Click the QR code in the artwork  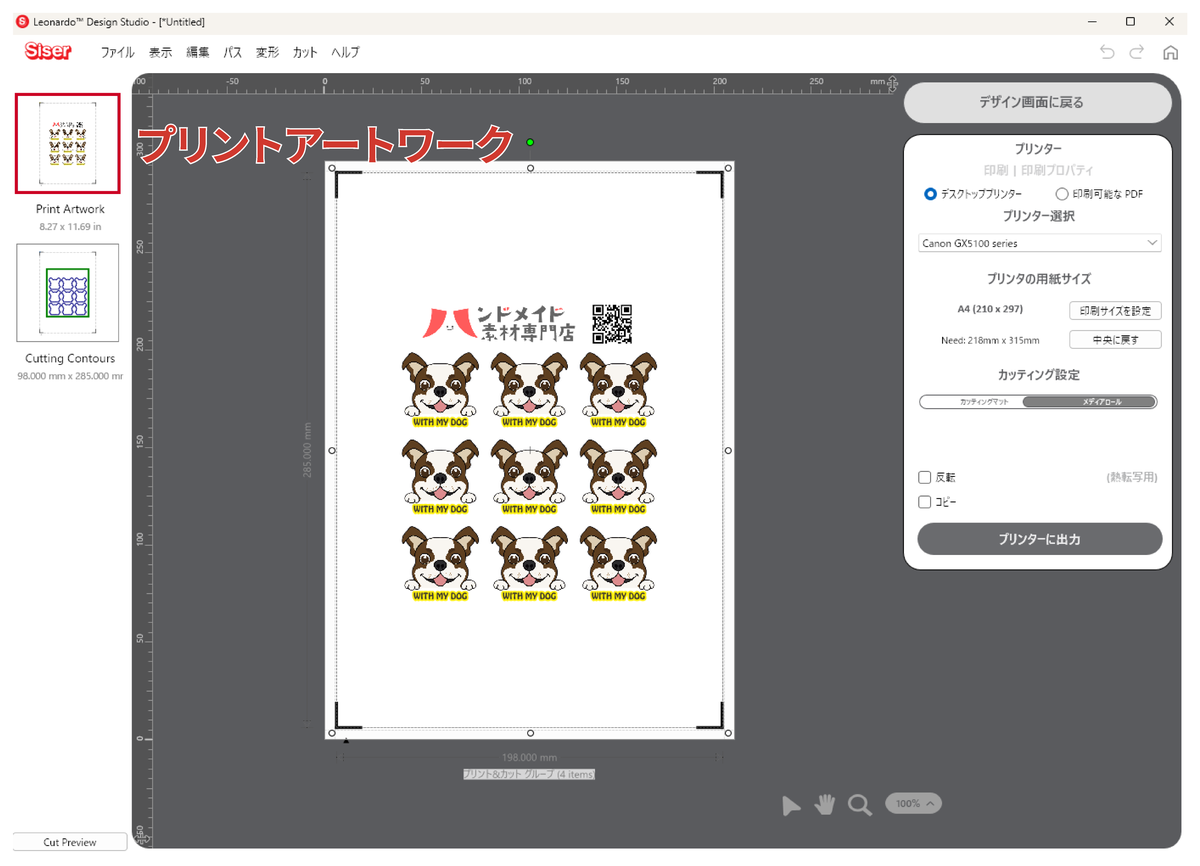[x=612, y=323]
